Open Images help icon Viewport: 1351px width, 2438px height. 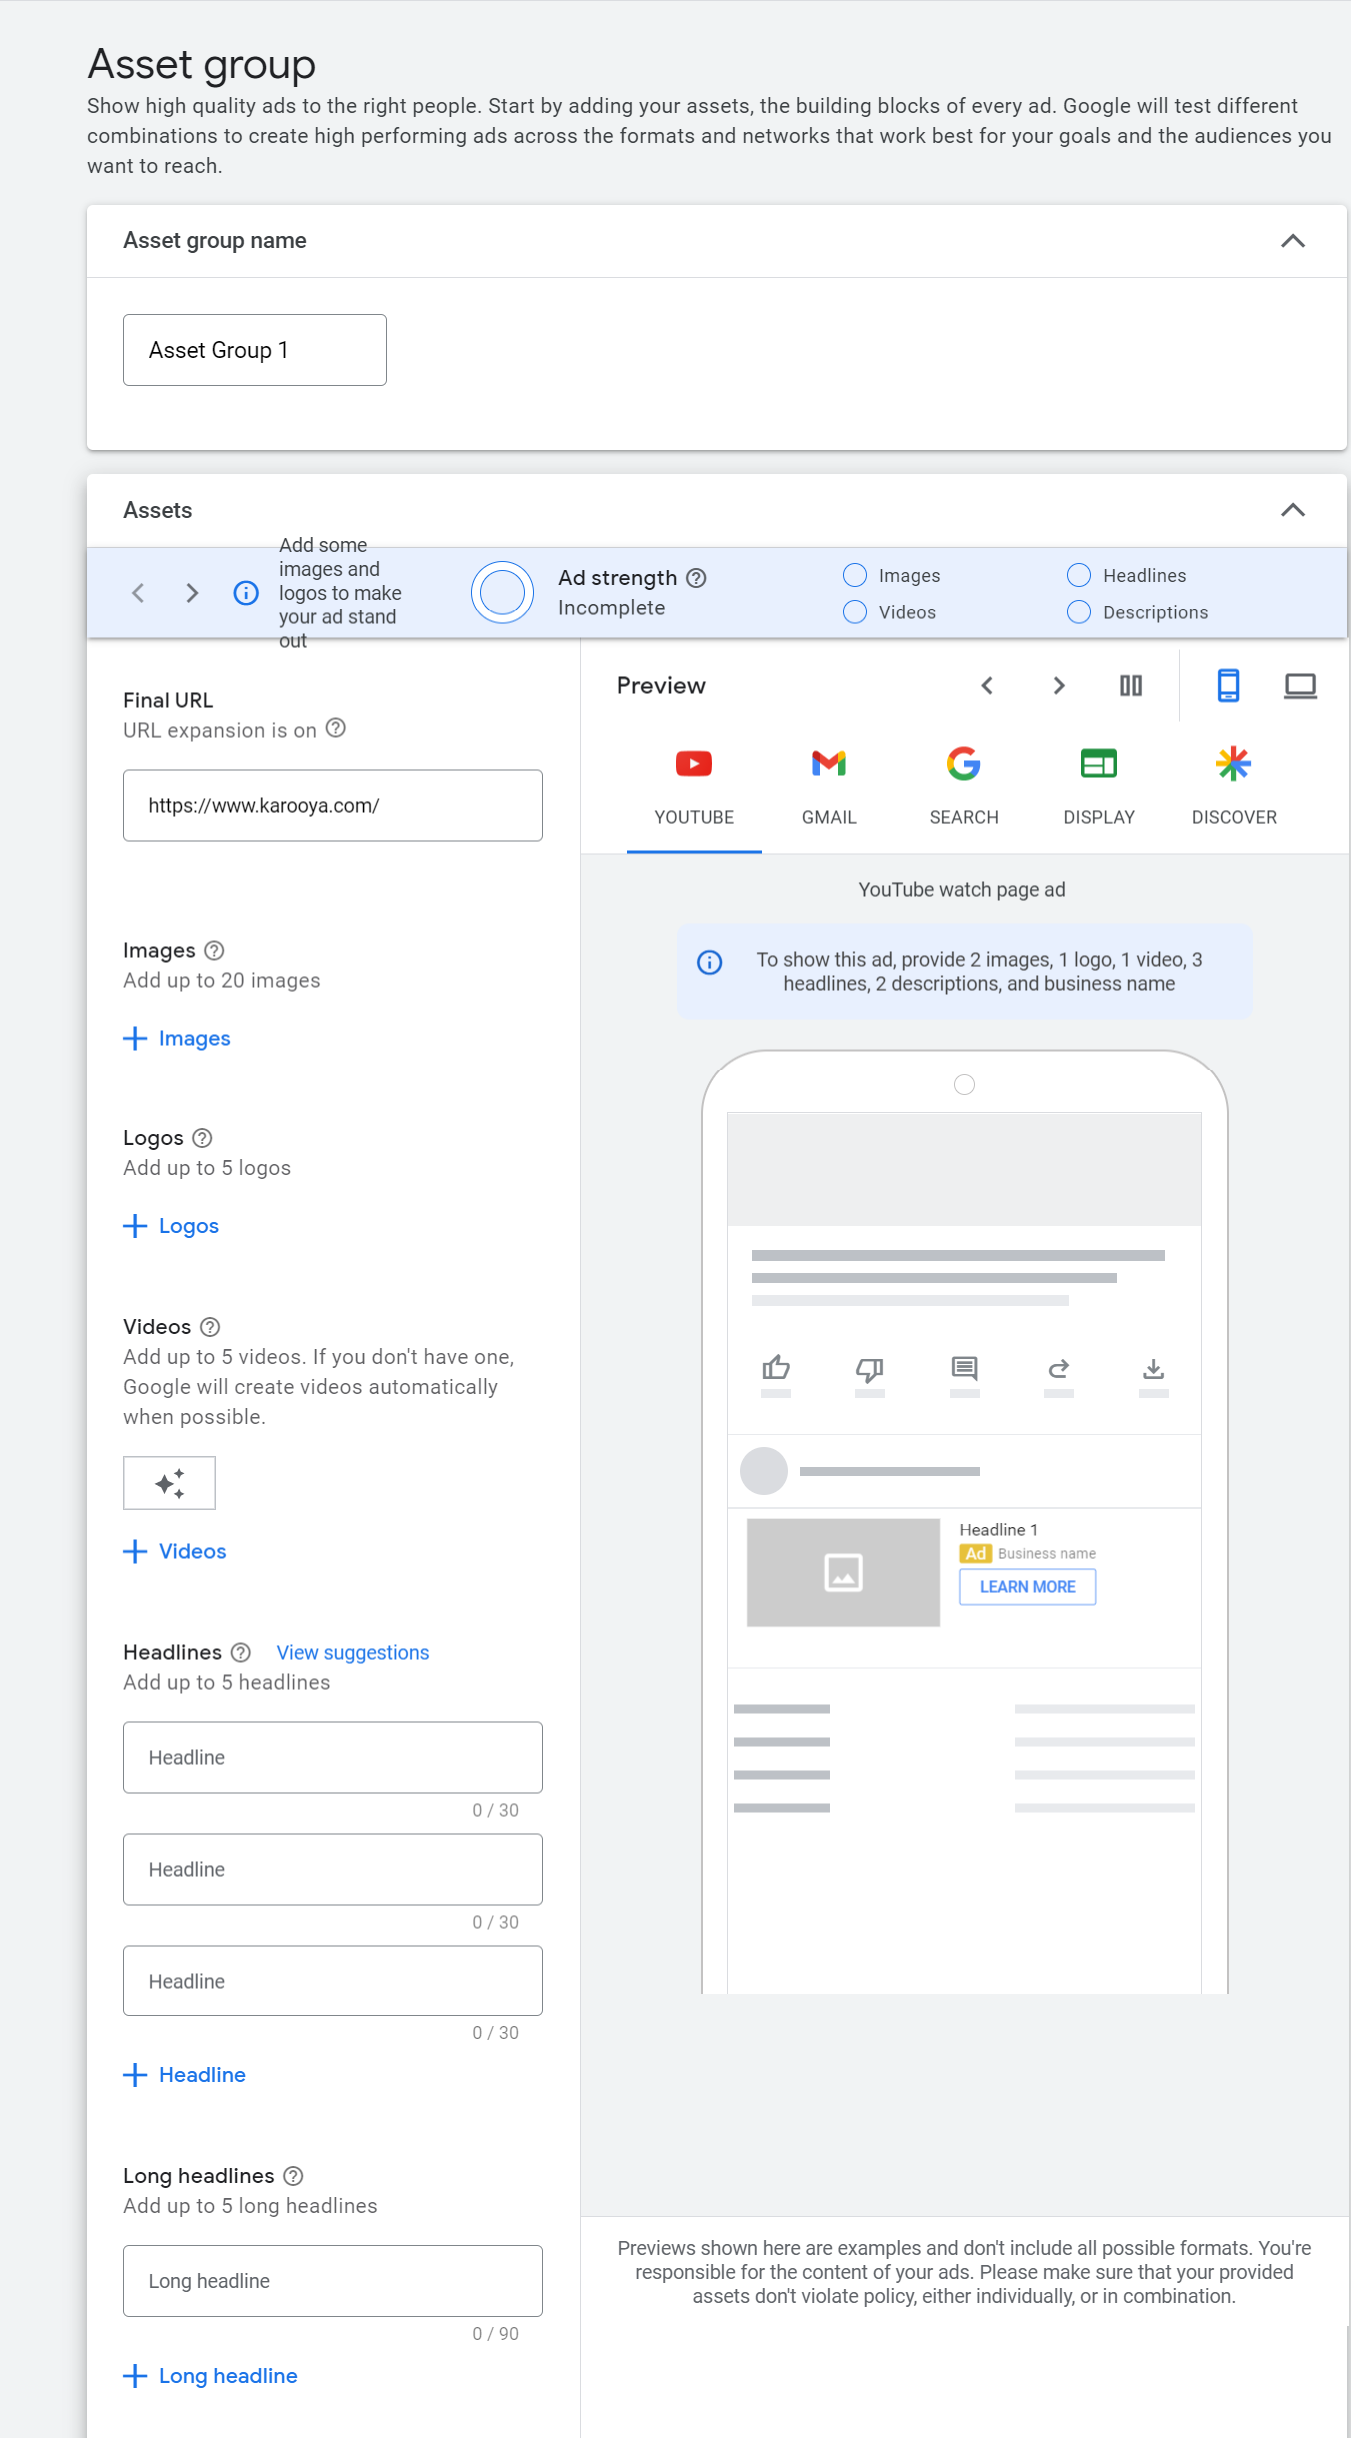(214, 950)
